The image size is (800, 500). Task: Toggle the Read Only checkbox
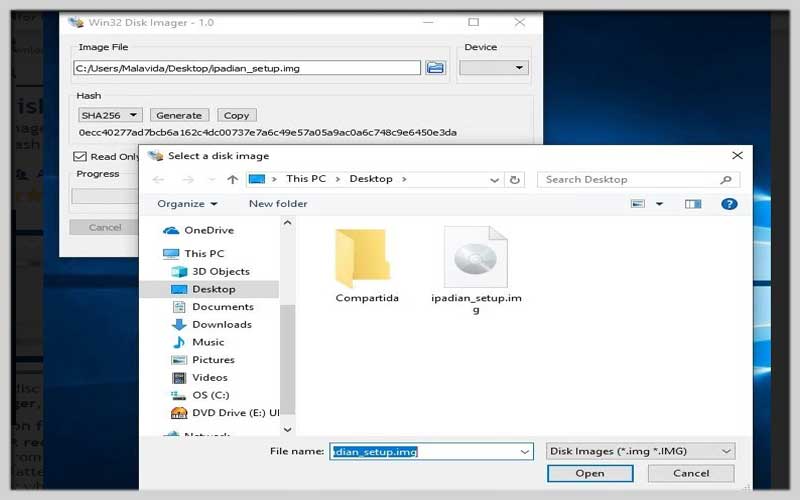pos(80,156)
